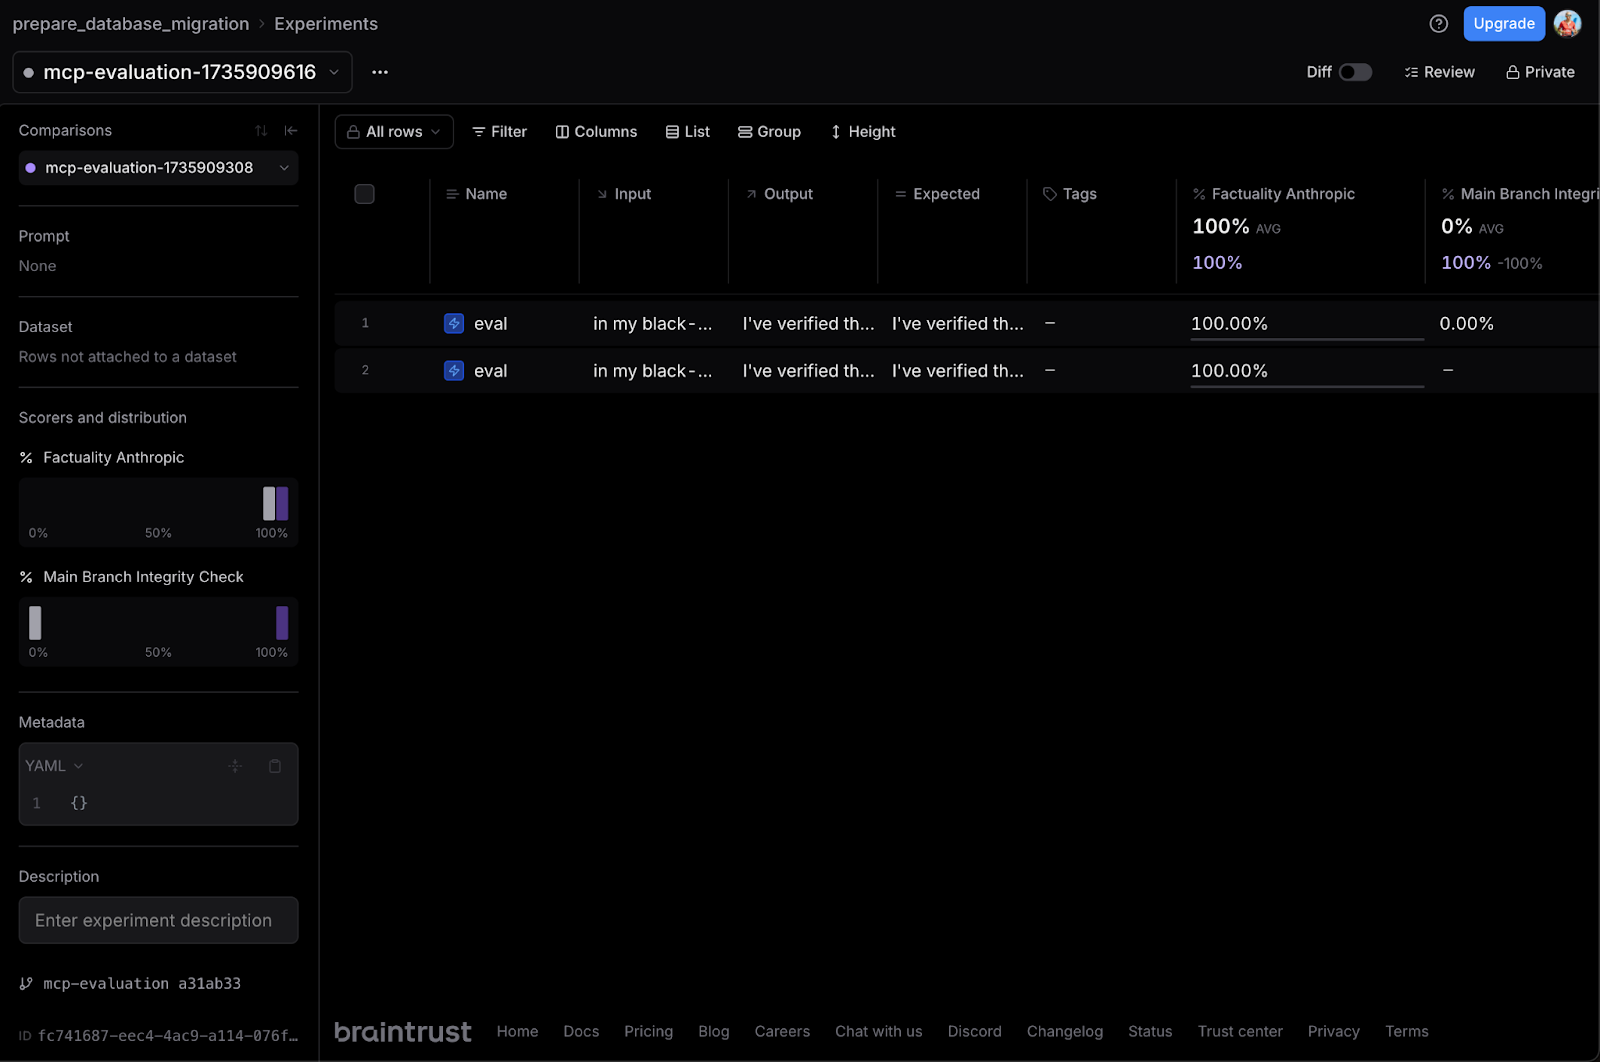
Task: Check the select-all rows checkbox
Action: click(x=365, y=194)
